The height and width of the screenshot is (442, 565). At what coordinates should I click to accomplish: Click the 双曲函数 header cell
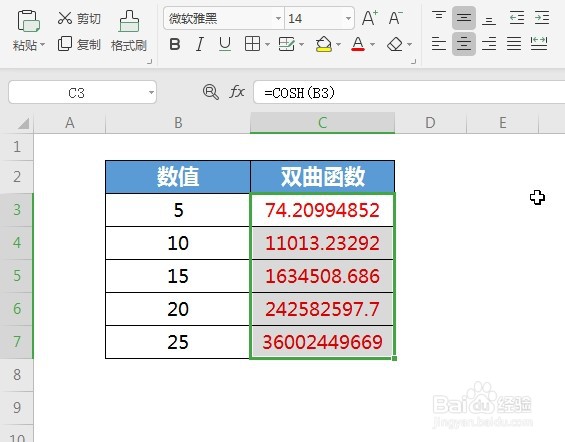[322, 177]
